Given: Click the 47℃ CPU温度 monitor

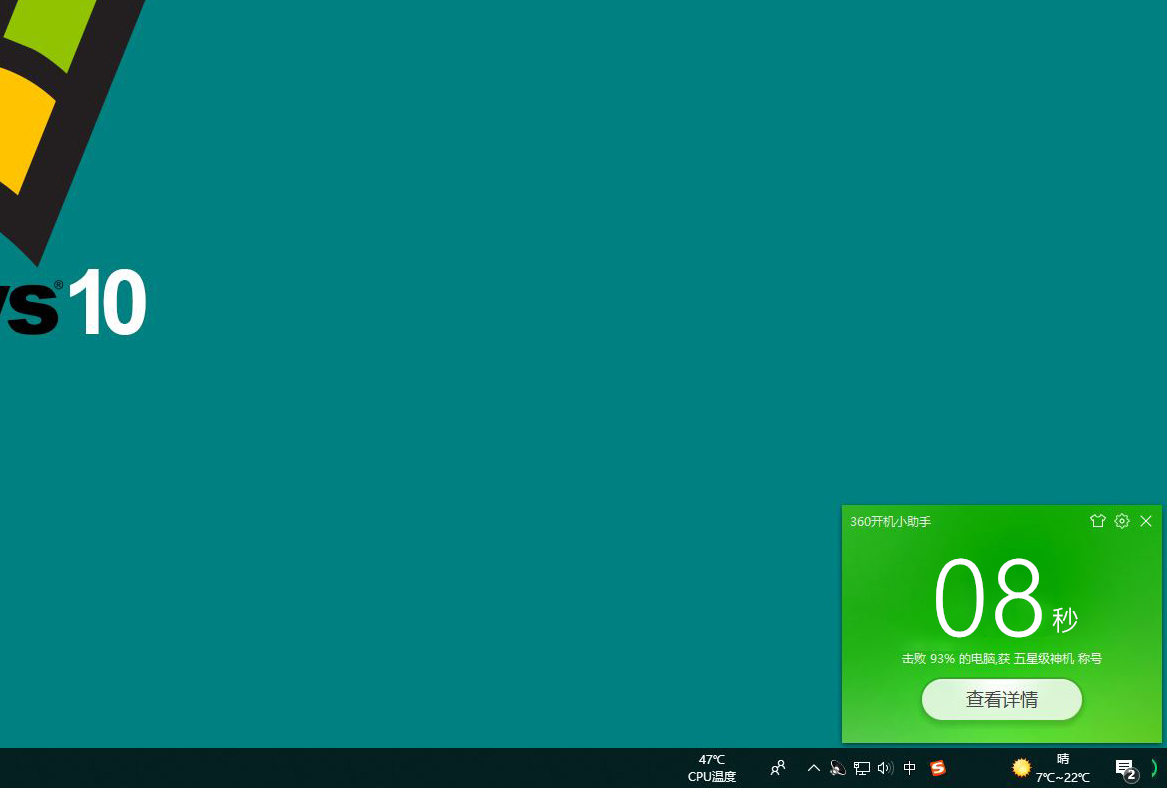Looking at the screenshot, I should click(x=712, y=768).
